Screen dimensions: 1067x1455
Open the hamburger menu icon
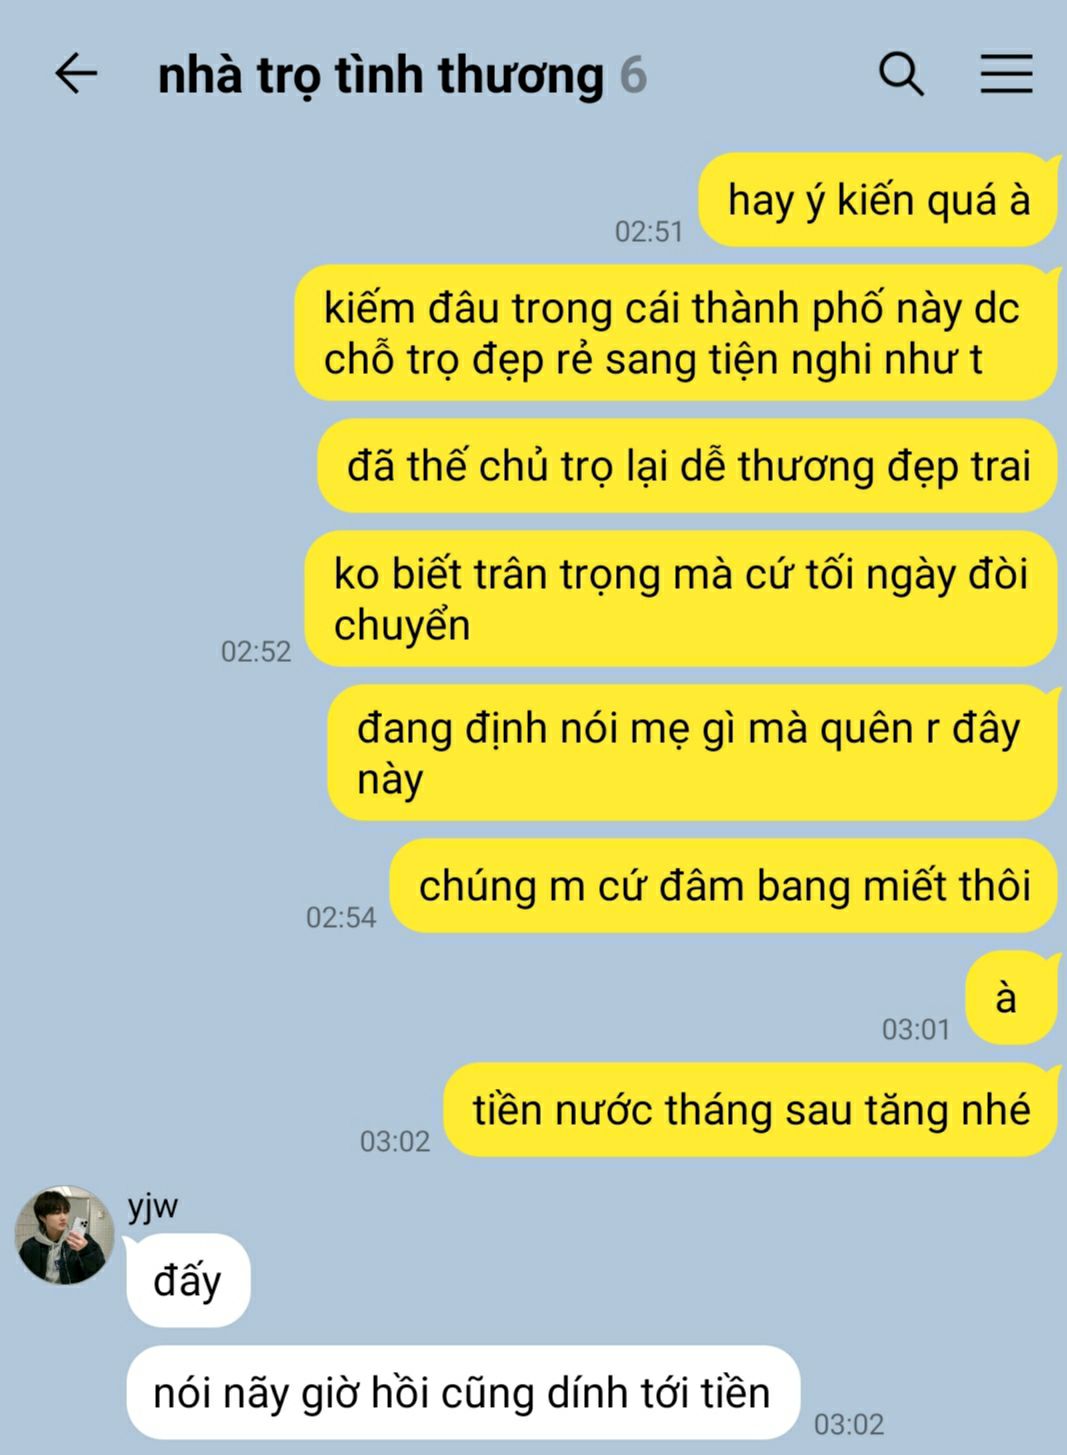click(1006, 74)
